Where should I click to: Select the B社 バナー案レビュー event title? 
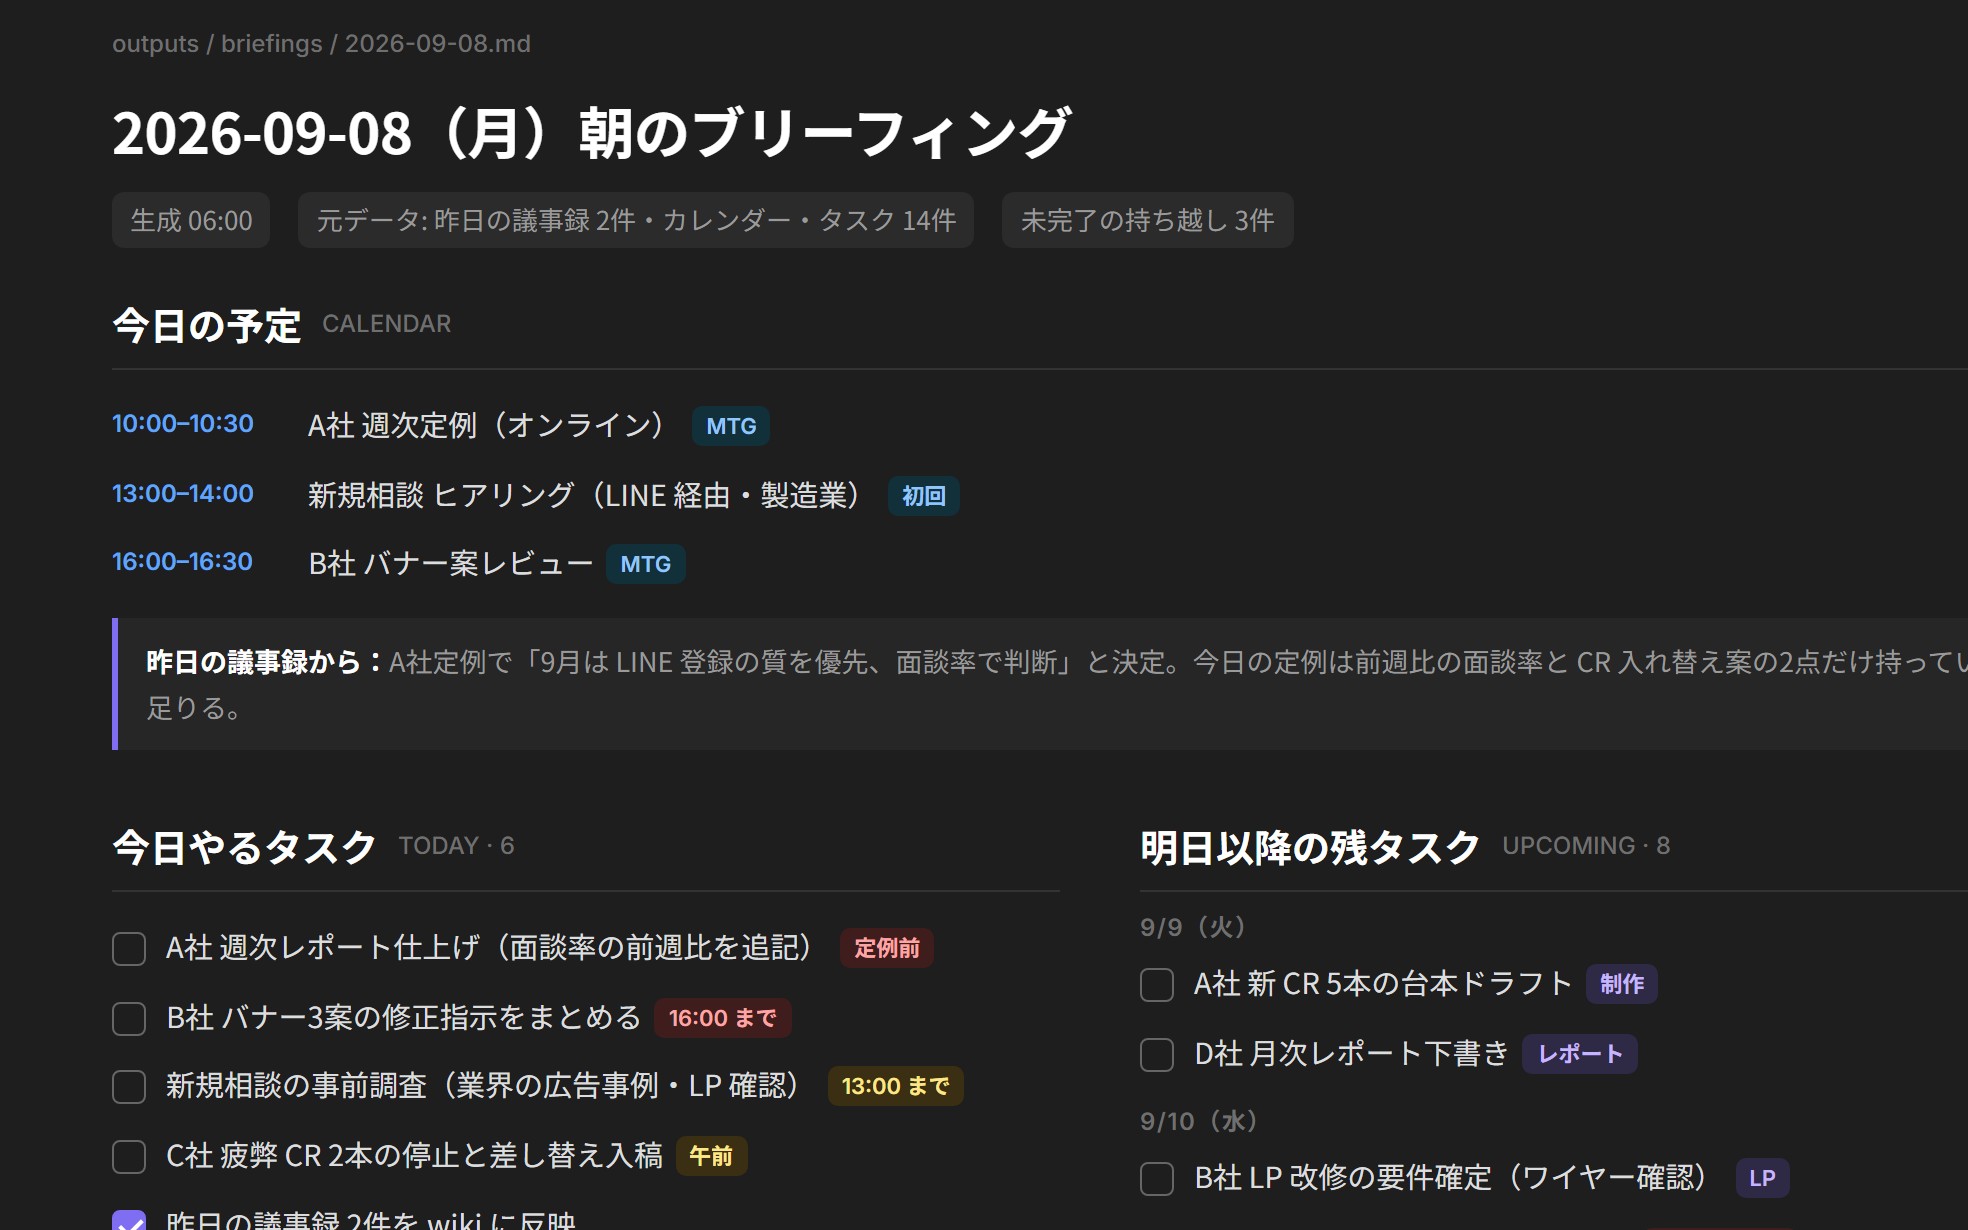pyautogui.click(x=451, y=564)
